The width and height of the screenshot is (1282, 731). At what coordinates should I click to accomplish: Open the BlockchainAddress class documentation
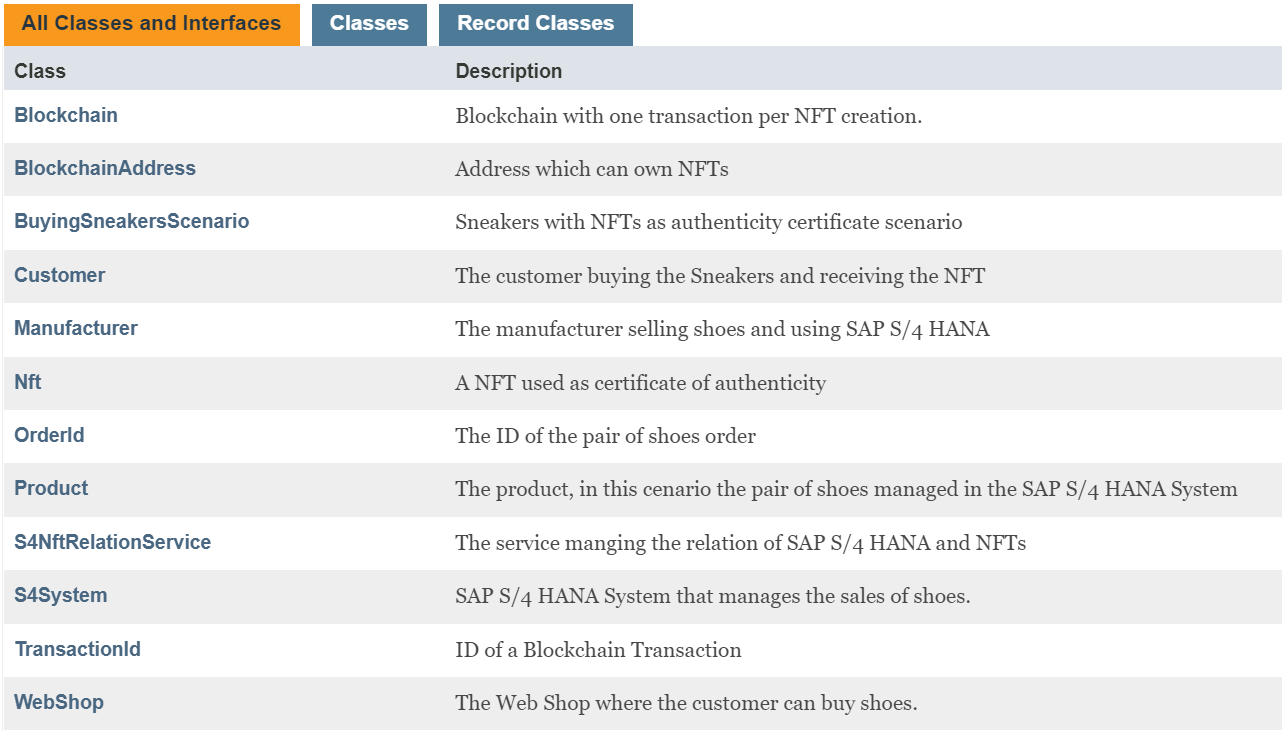click(x=105, y=168)
